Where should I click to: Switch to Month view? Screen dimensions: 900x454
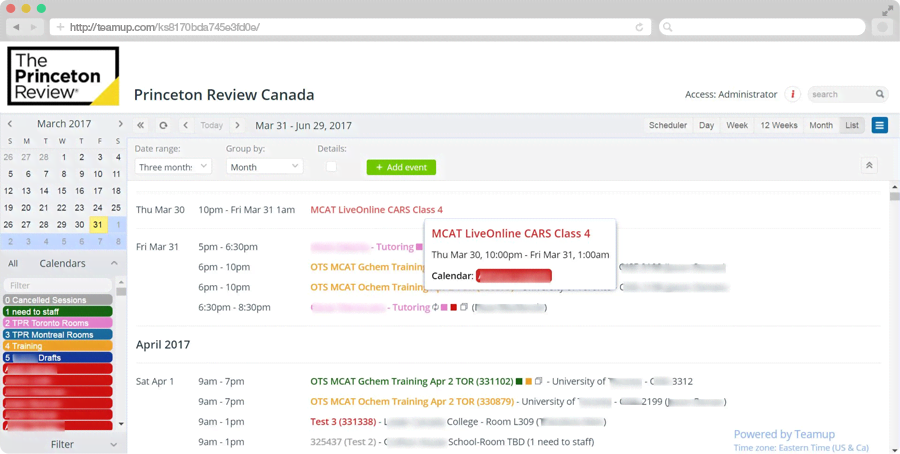tap(821, 125)
